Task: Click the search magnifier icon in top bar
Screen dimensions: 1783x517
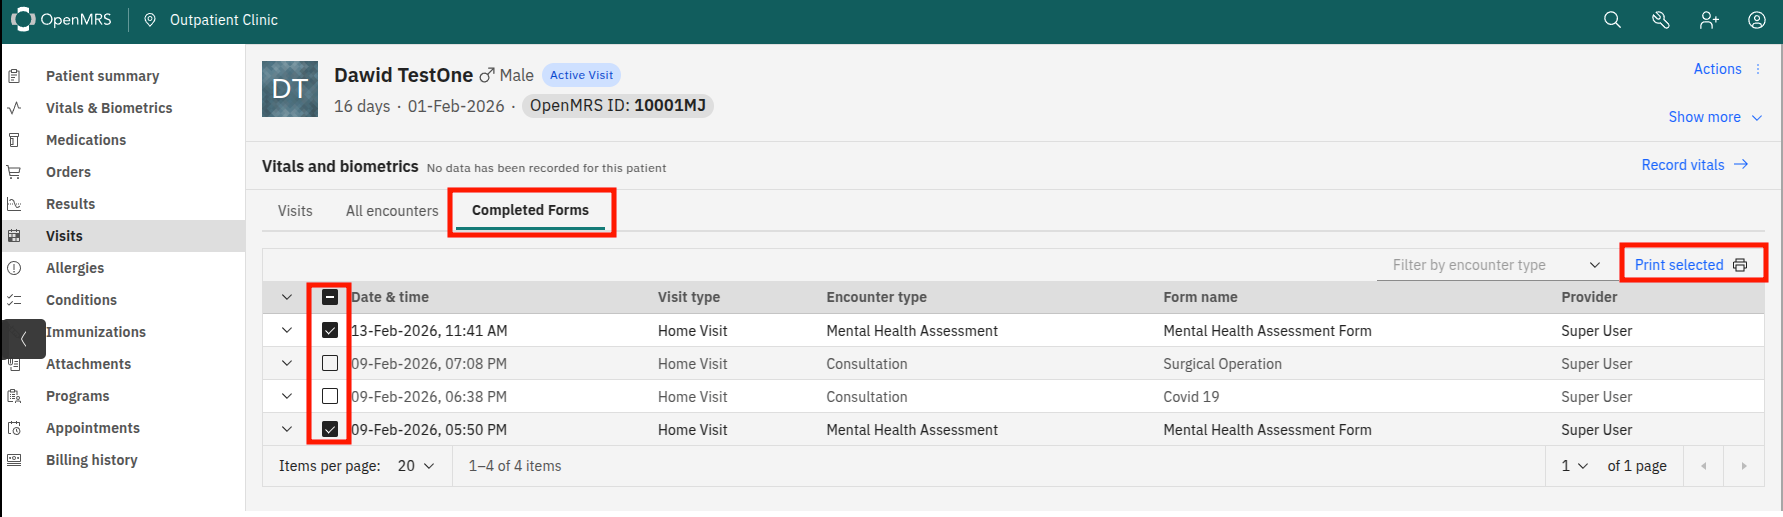Action: [x=1612, y=20]
